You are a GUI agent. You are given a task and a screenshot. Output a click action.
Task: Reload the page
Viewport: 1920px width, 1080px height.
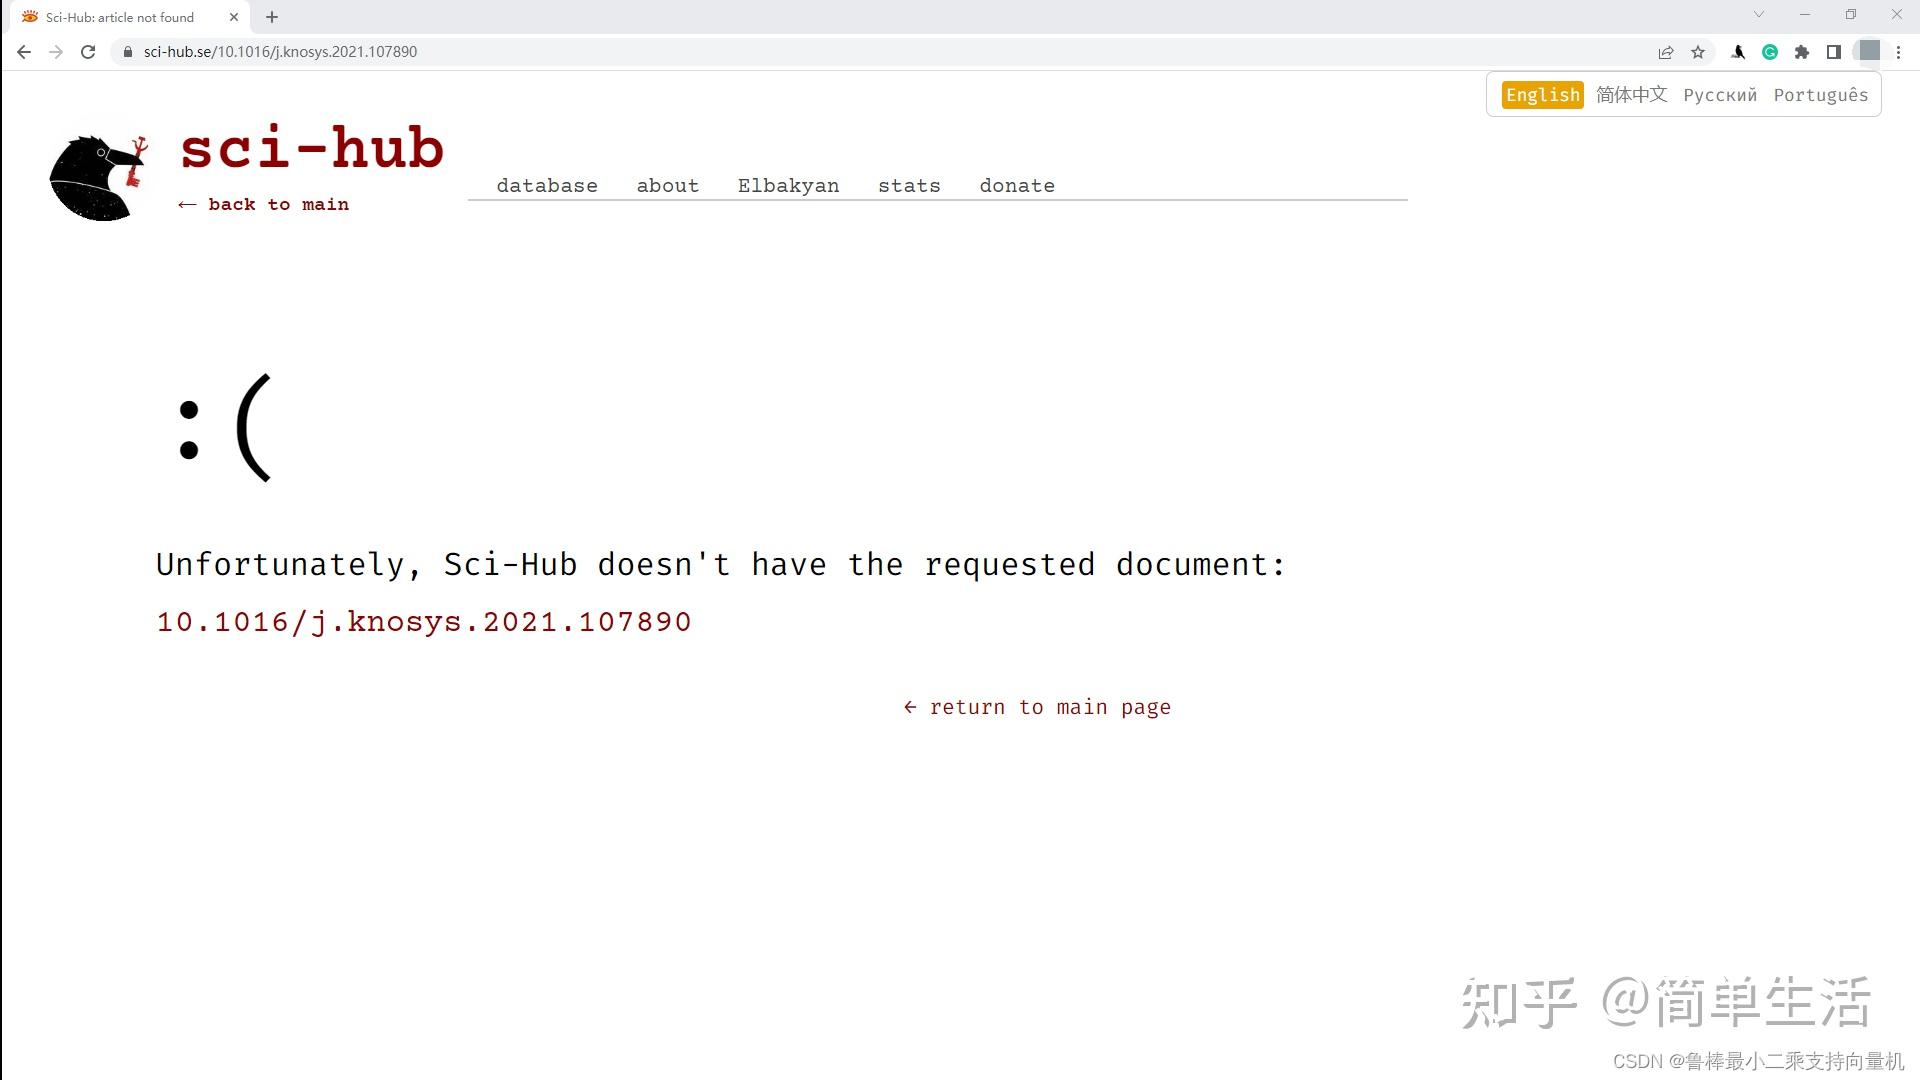click(x=88, y=52)
